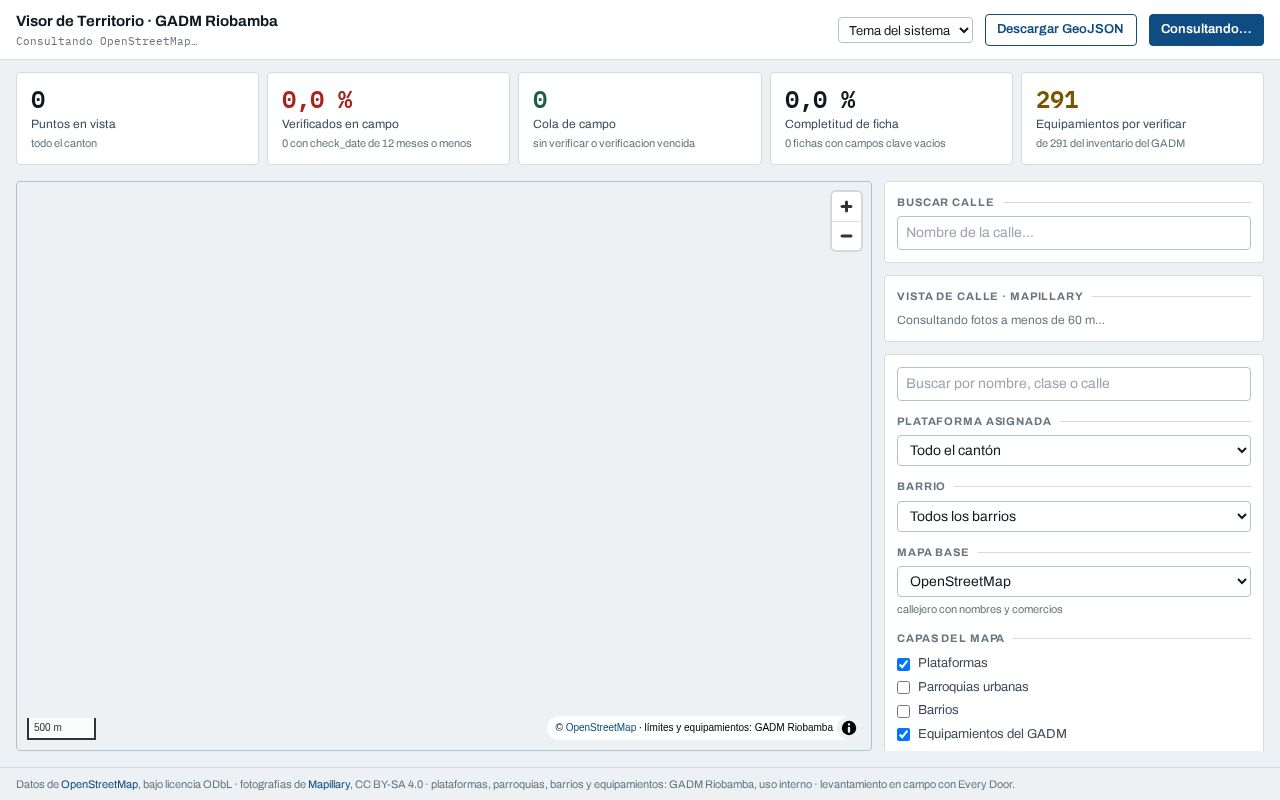The width and height of the screenshot is (1280, 800).
Task: Expand the Barrio selector
Action: point(1073,516)
